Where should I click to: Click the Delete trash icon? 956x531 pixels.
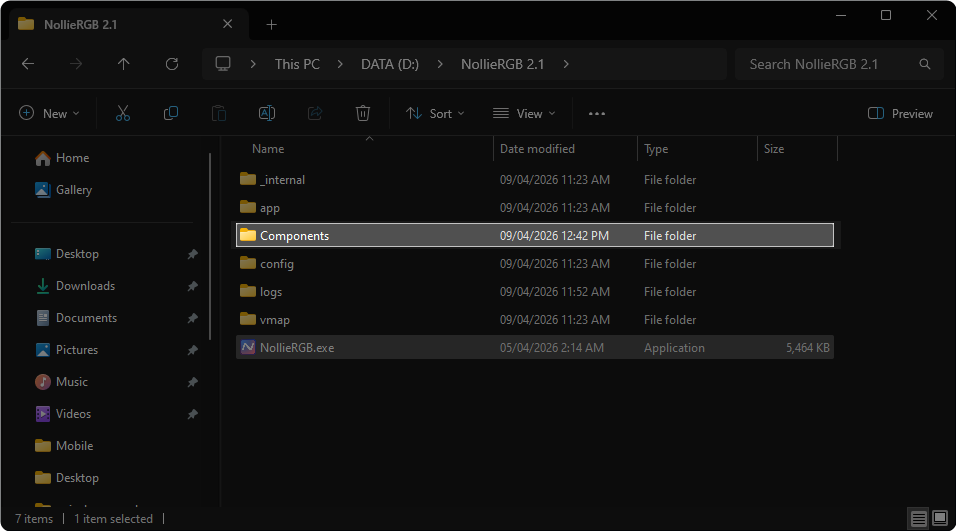(x=363, y=113)
